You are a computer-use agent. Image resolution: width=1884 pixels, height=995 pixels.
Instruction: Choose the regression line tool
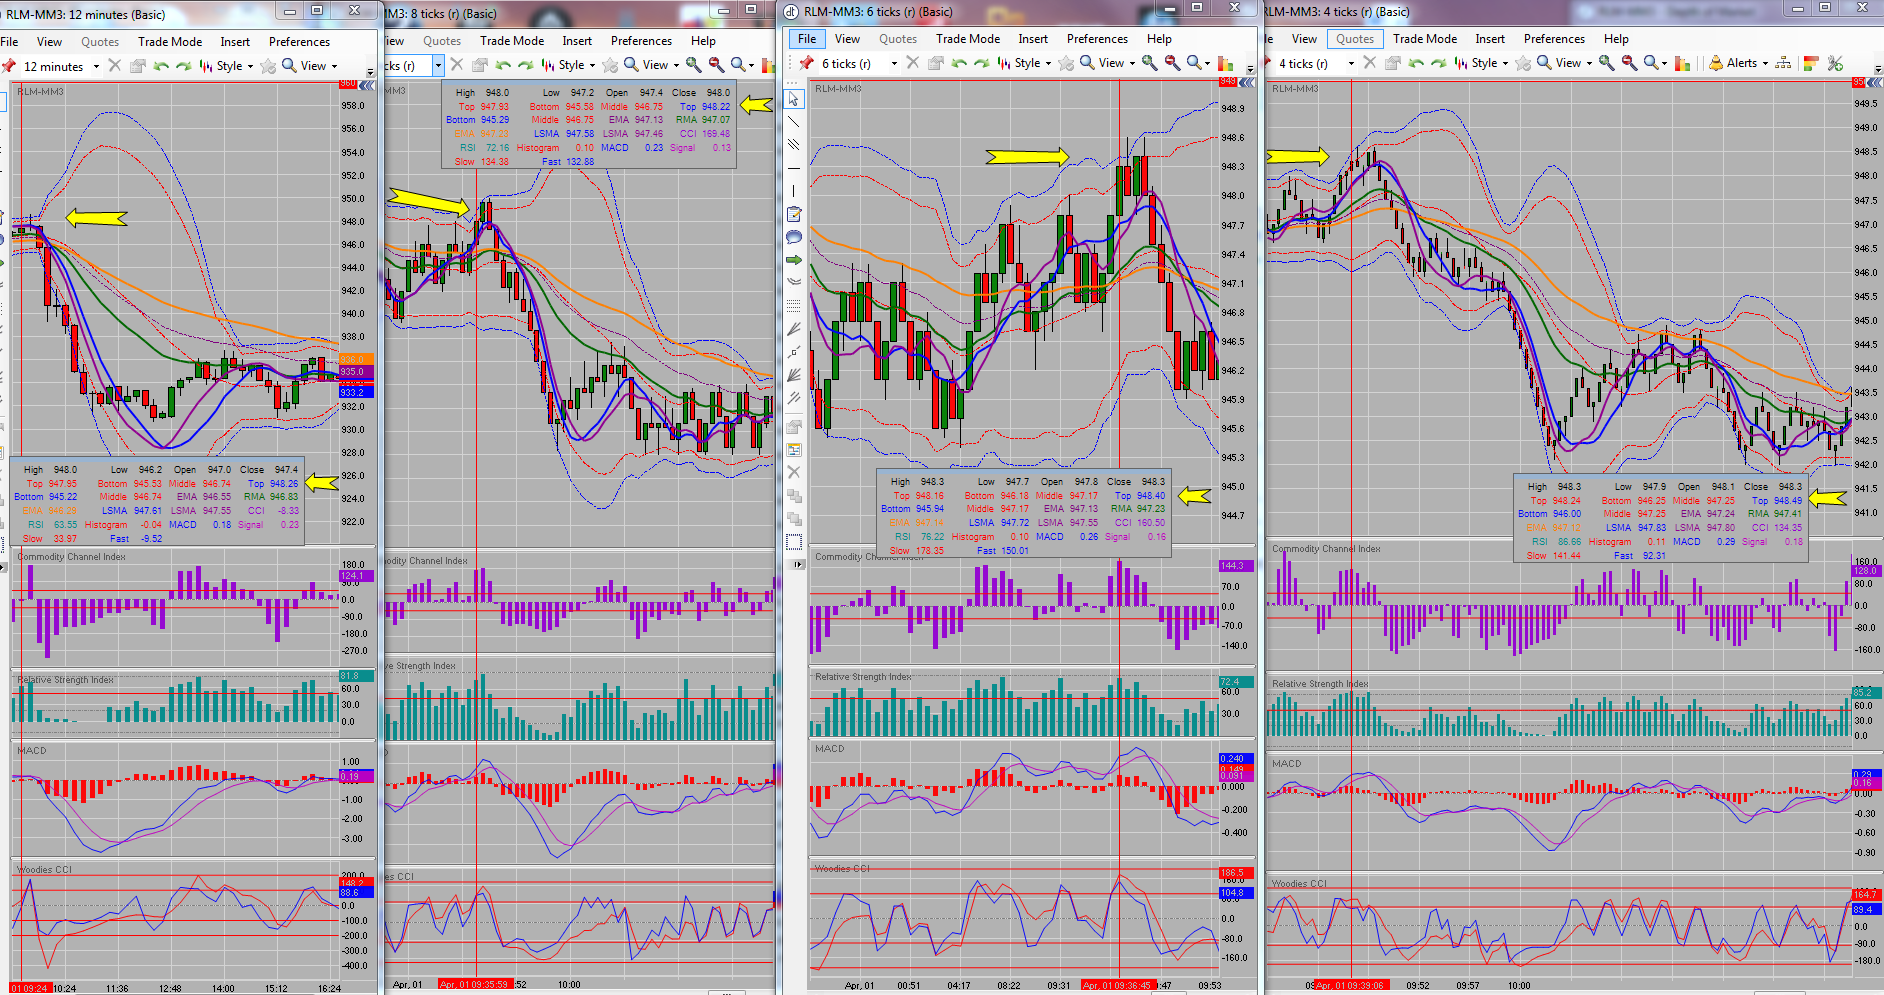(x=794, y=351)
